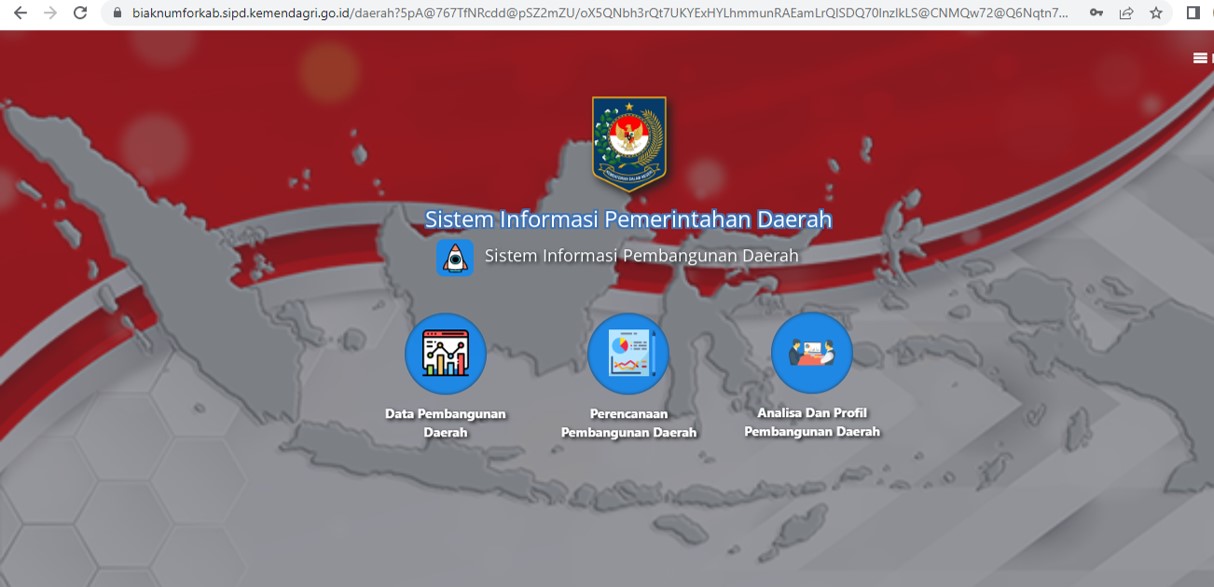Screen dimensions: 1214x587
Task: Open the "Perencanaan Pembangunan Daerah" text link
Action: point(628,423)
